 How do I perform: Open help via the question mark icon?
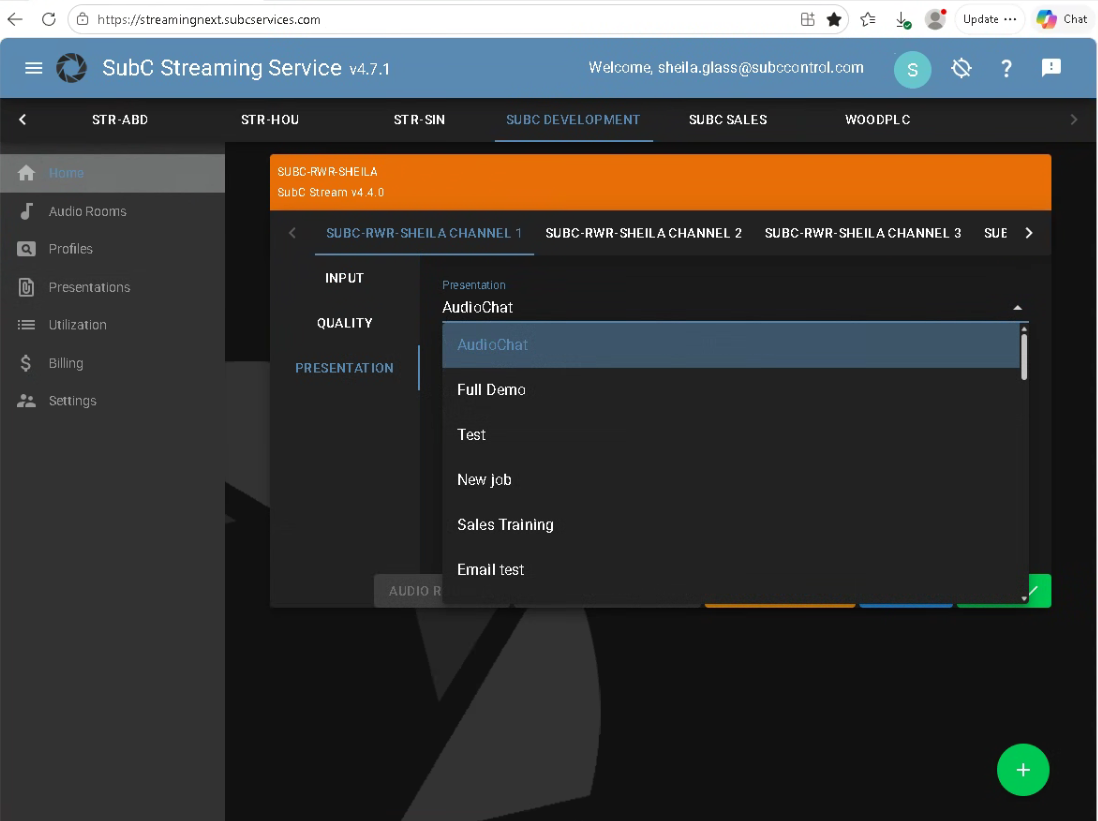[1006, 68]
